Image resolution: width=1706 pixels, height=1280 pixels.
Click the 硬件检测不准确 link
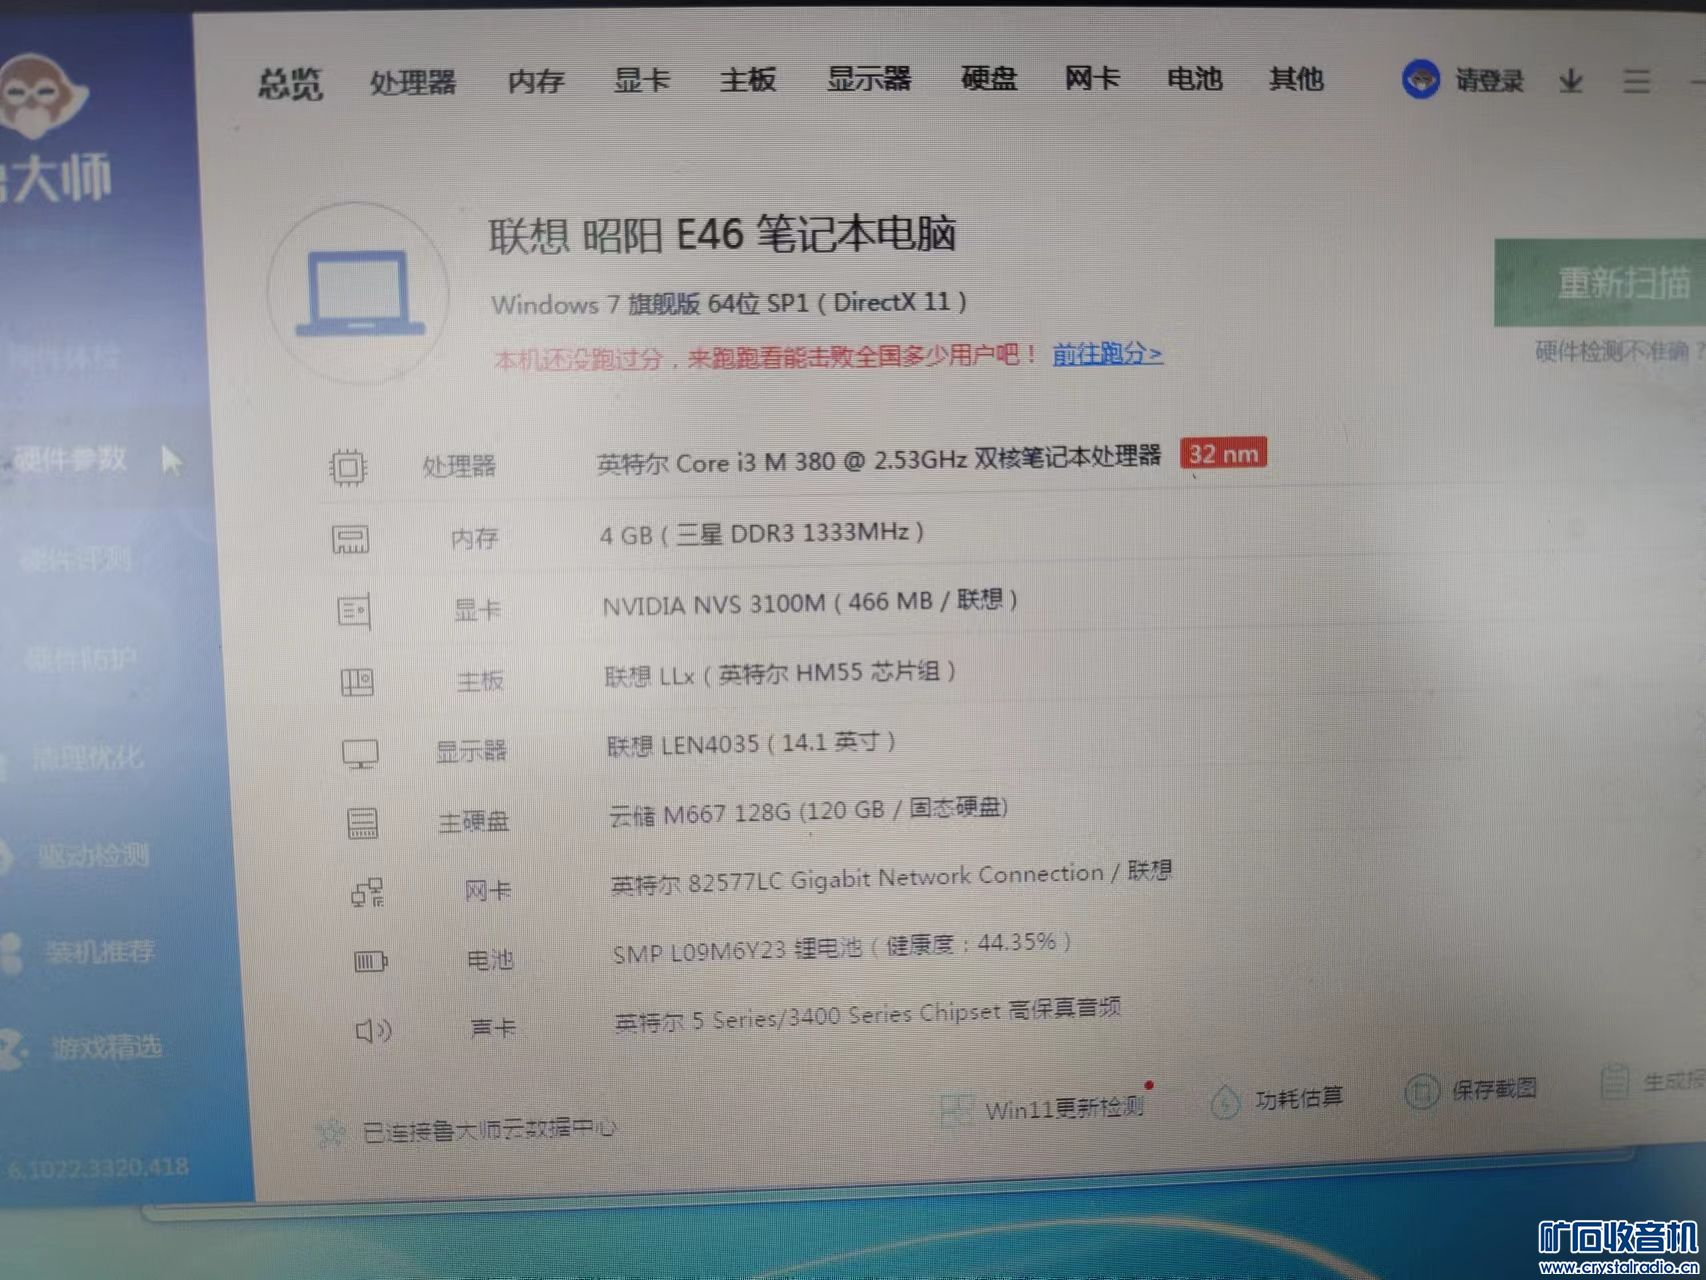coord(1618,351)
